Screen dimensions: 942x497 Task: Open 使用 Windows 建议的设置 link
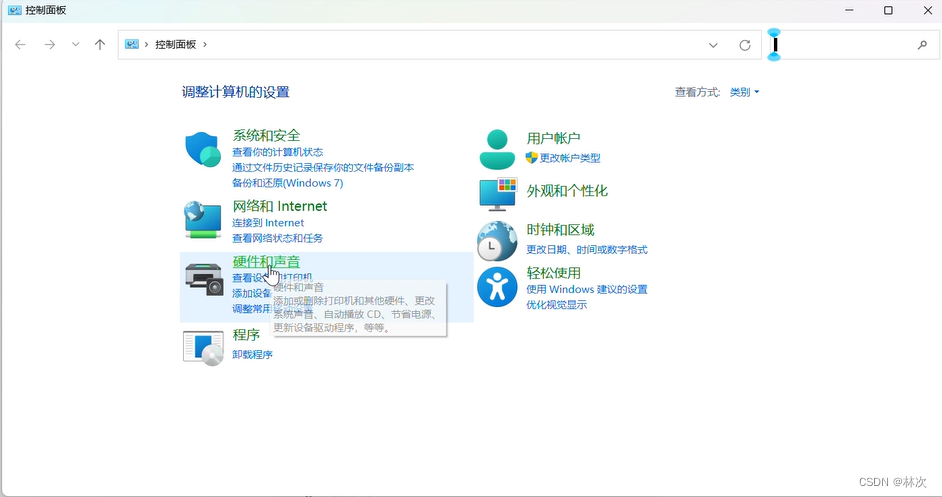587,289
